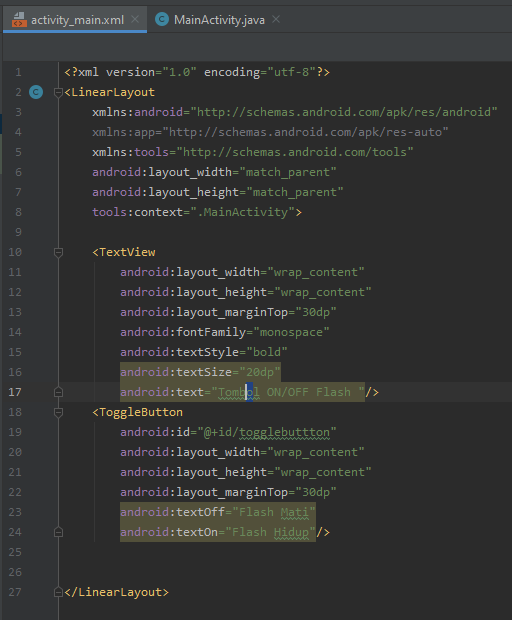Image resolution: width=512 pixels, height=620 pixels.
Task: Click line number 27 in the gutter
Action: pos(15,592)
